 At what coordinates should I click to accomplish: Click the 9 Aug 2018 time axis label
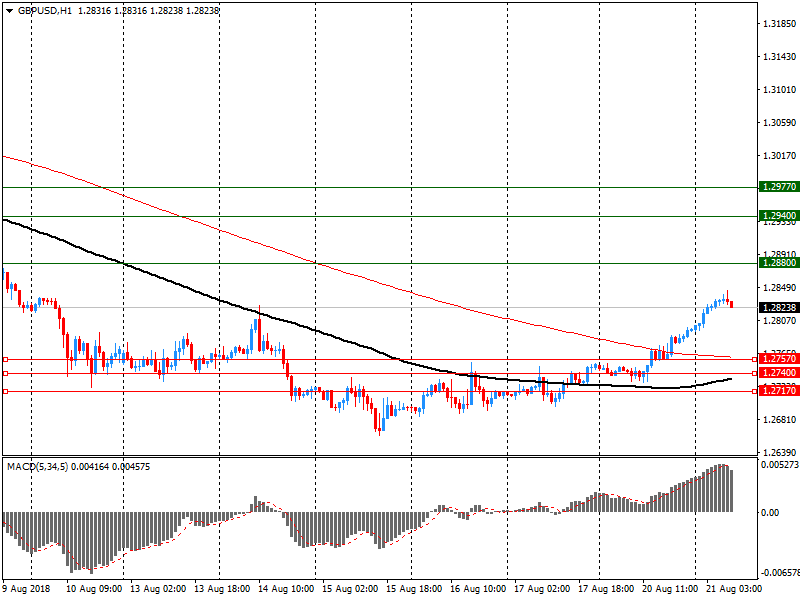(27, 589)
